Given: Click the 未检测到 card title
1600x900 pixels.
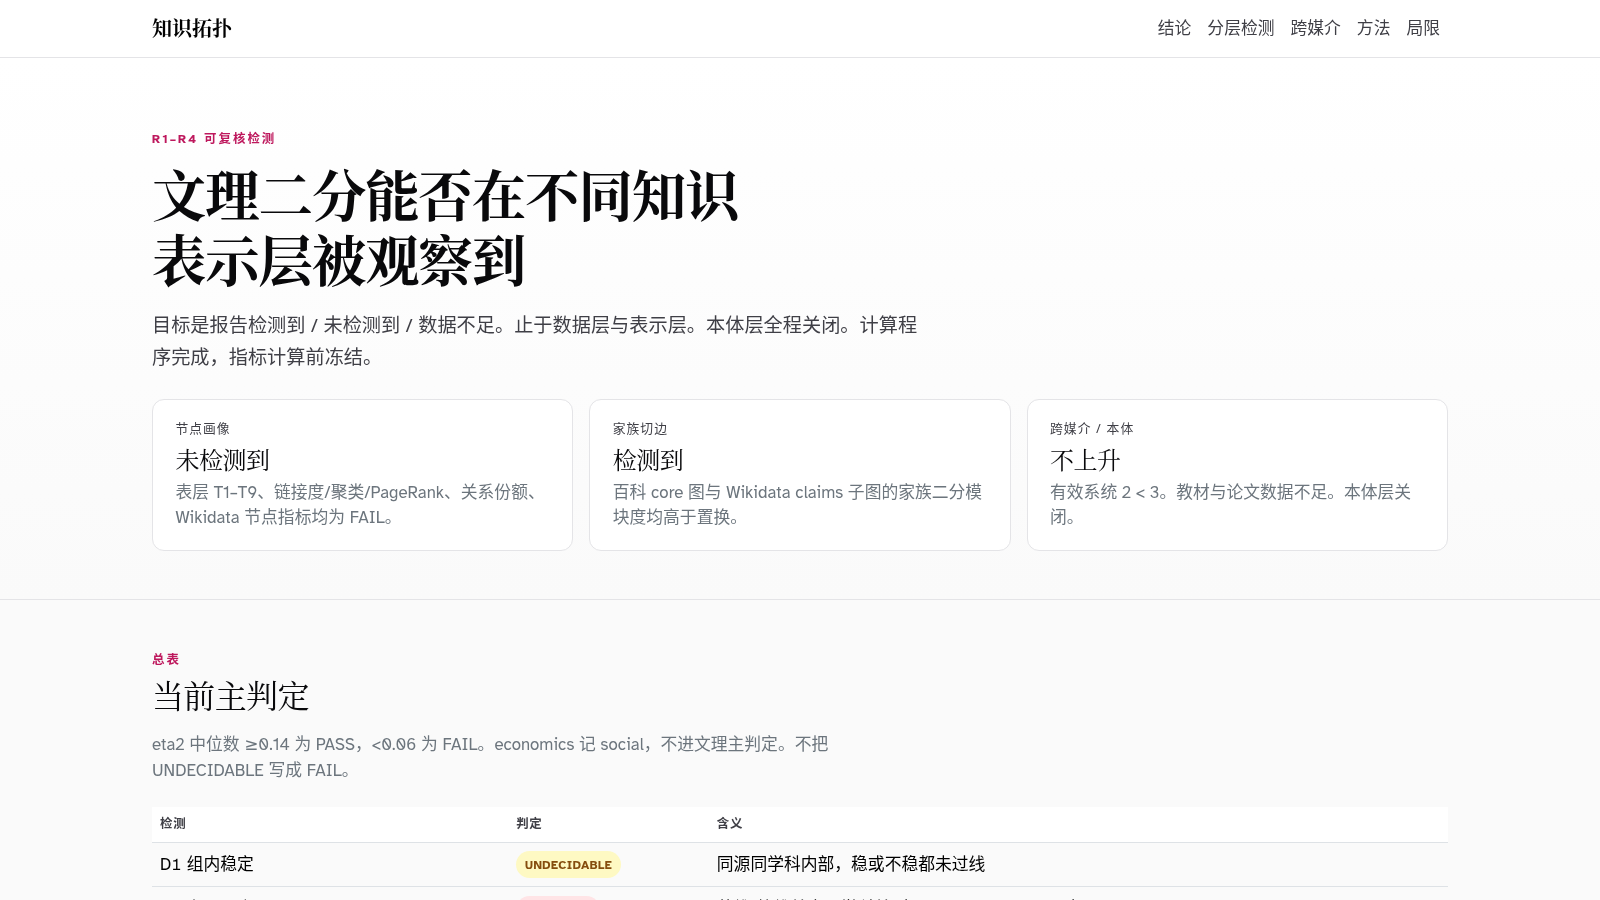Looking at the screenshot, I should point(223,460).
